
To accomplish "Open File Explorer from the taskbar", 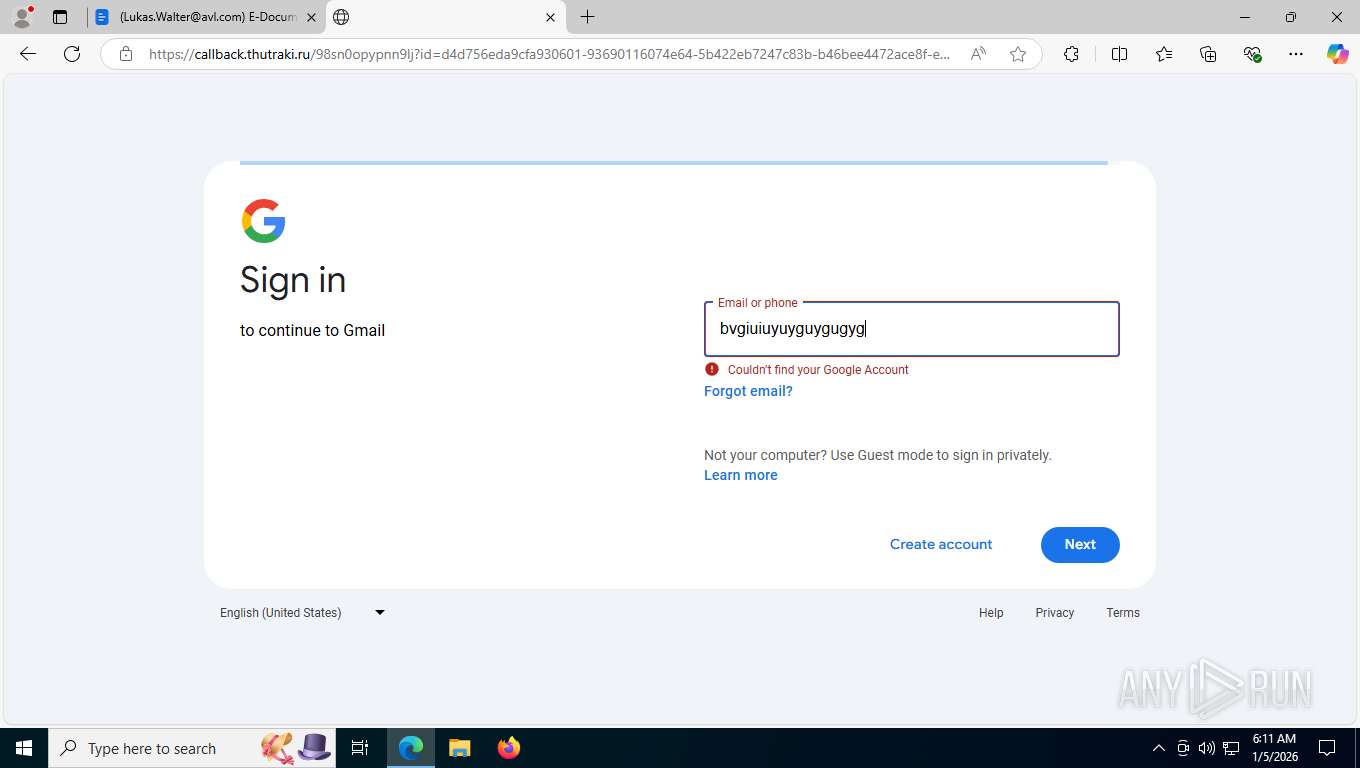I will (459, 748).
